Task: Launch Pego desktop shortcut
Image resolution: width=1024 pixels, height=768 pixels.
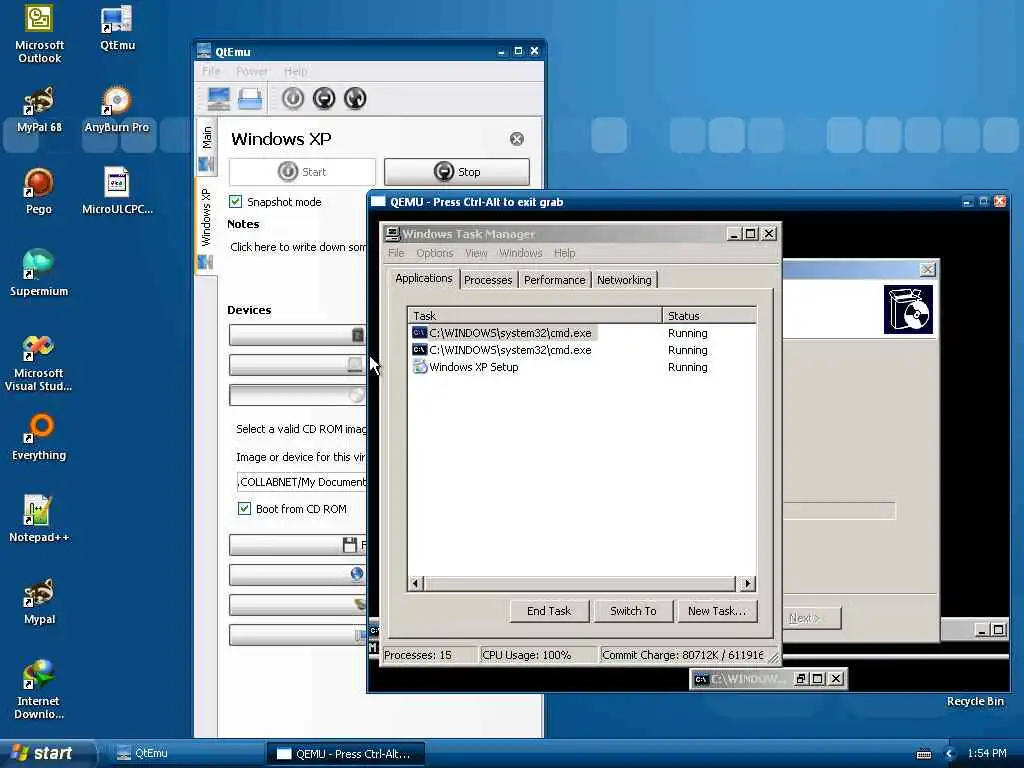Action: coord(39,191)
